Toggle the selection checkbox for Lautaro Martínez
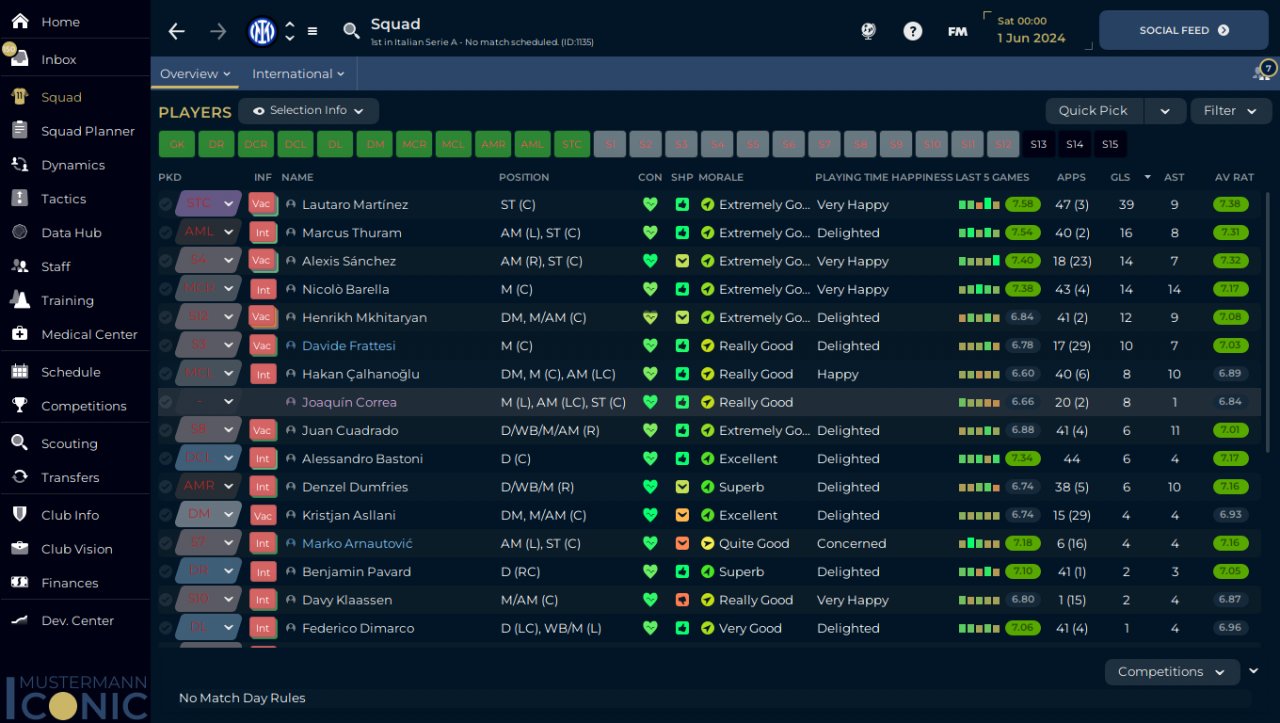The width and height of the screenshot is (1280, 723). [x=166, y=204]
